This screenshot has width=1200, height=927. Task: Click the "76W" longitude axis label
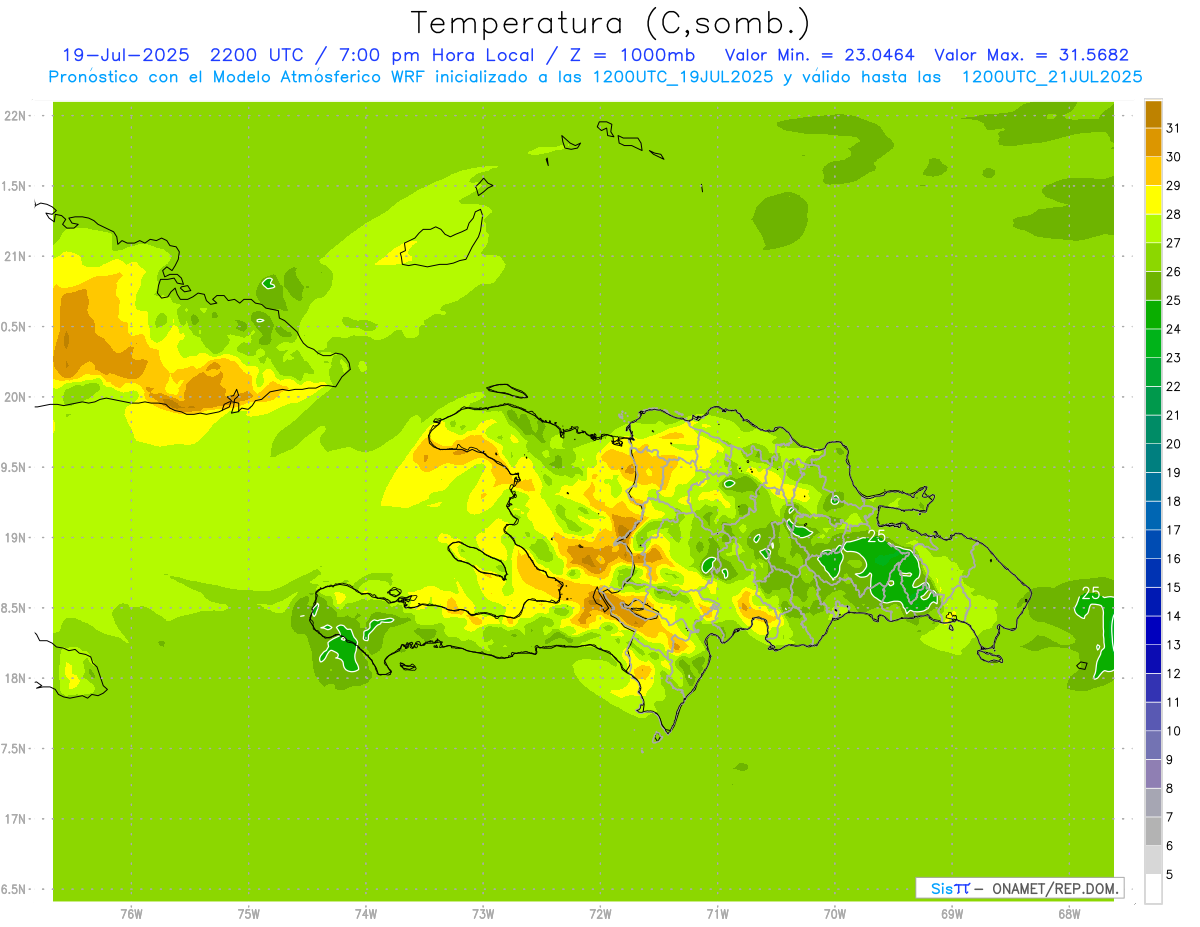coord(131,913)
